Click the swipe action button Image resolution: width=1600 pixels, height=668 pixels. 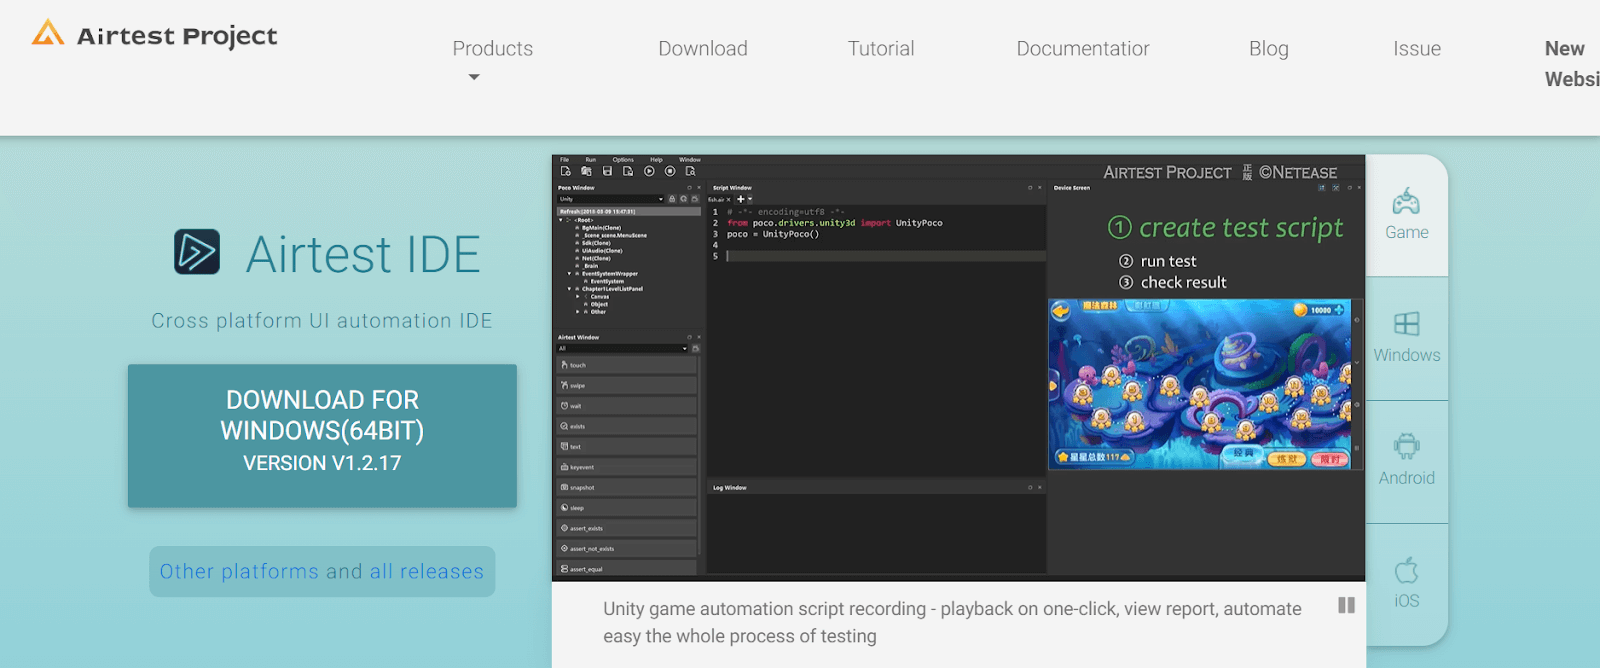626,385
